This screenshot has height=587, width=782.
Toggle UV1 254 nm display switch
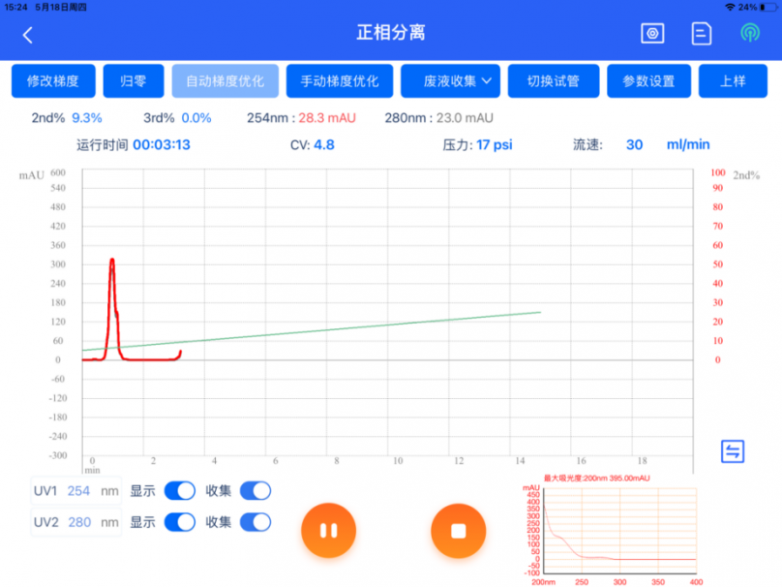180,491
